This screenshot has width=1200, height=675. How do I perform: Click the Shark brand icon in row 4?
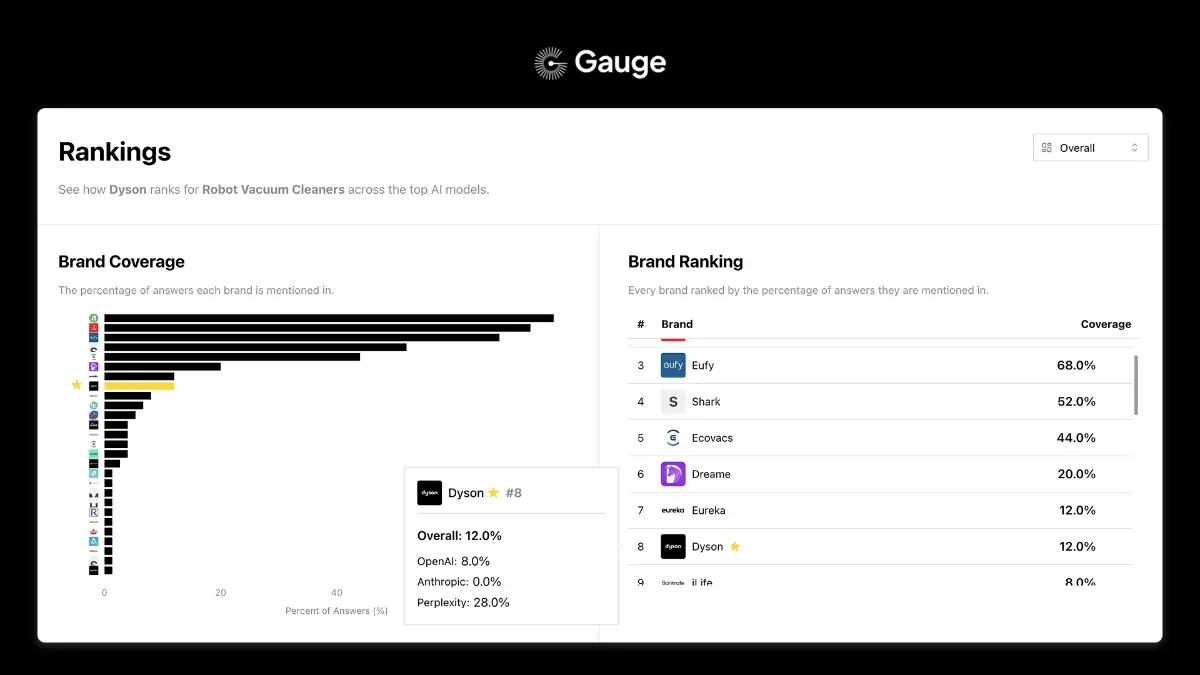672,401
